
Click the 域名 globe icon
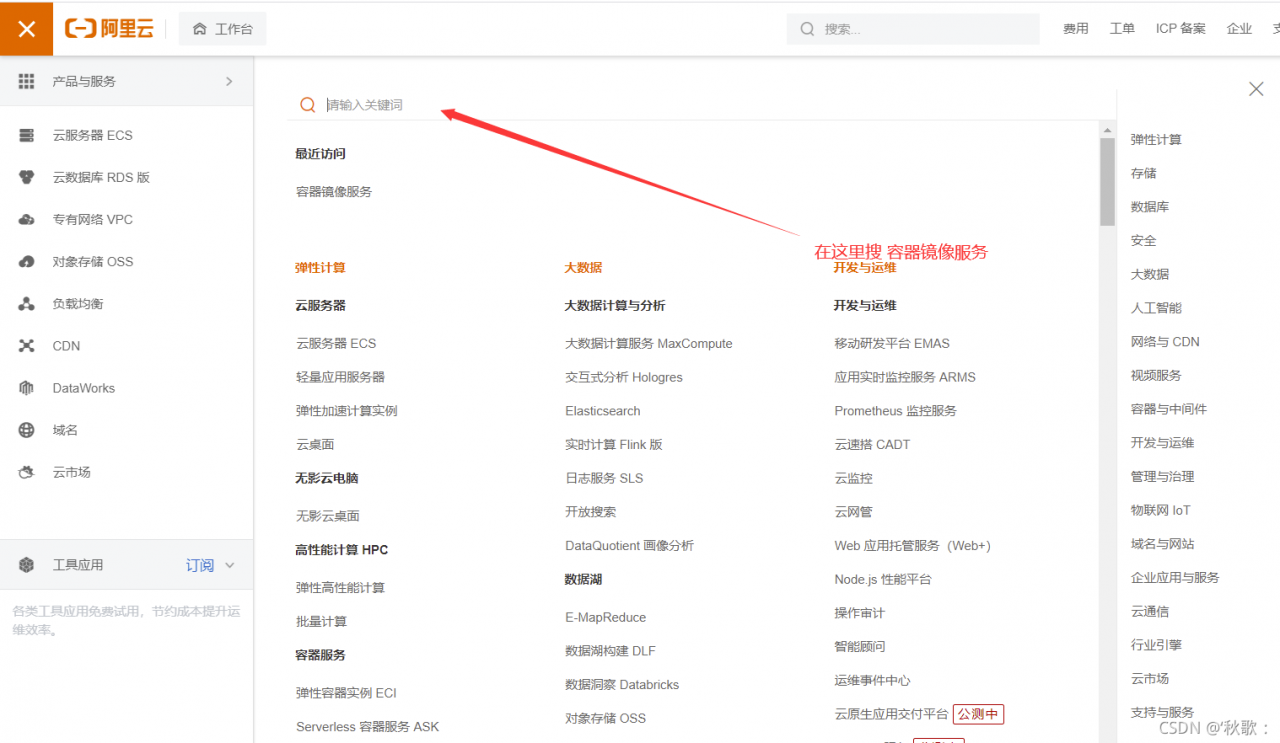(x=27, y=430)
